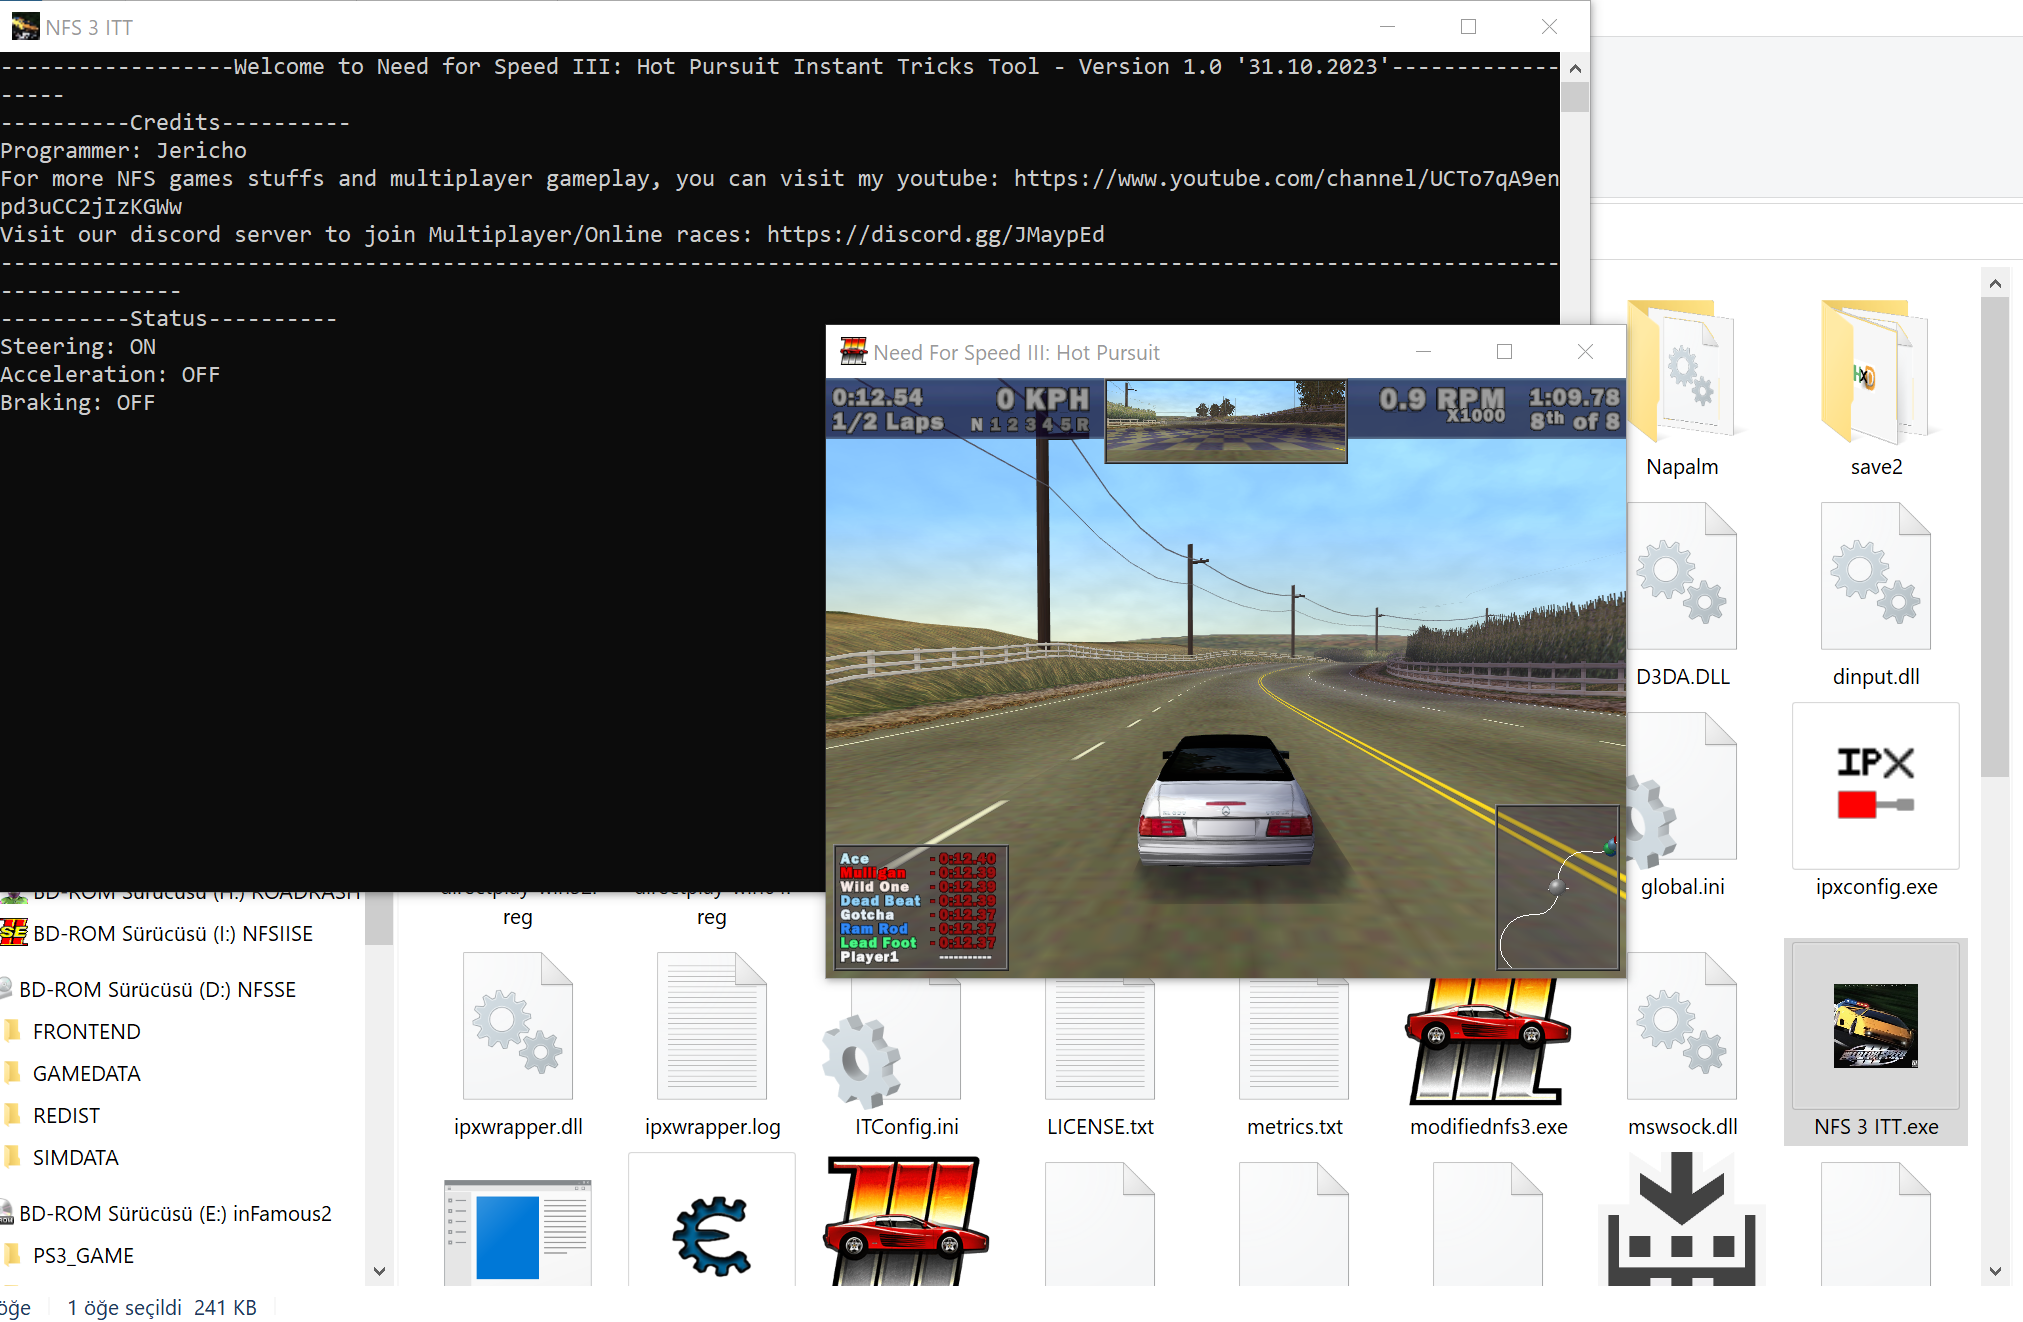2023x1322 pixels.
Task: Click the '0 KPH' speed readout
Action: pyautogui.click(x=1041, y=399)
